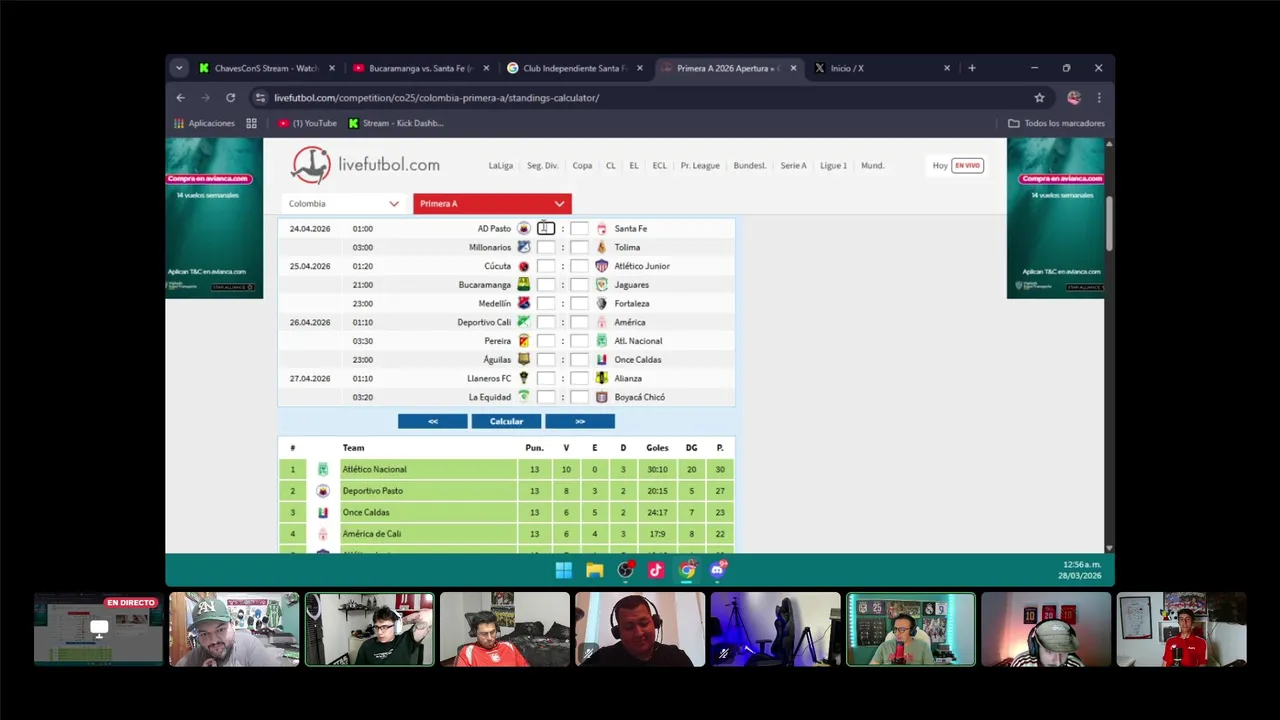The image size is (1280, 720).
Task: Click the Atlético Junior team crest
Action: (602, 266)
